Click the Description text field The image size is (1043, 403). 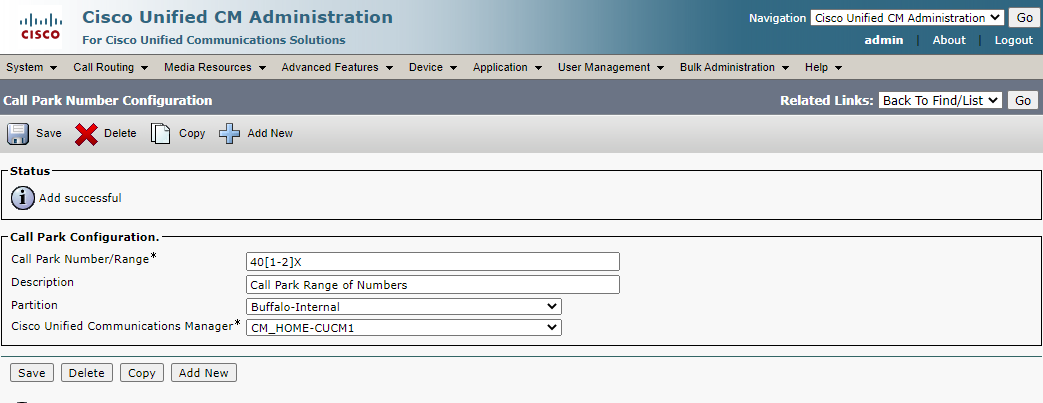tap(432, 285)
